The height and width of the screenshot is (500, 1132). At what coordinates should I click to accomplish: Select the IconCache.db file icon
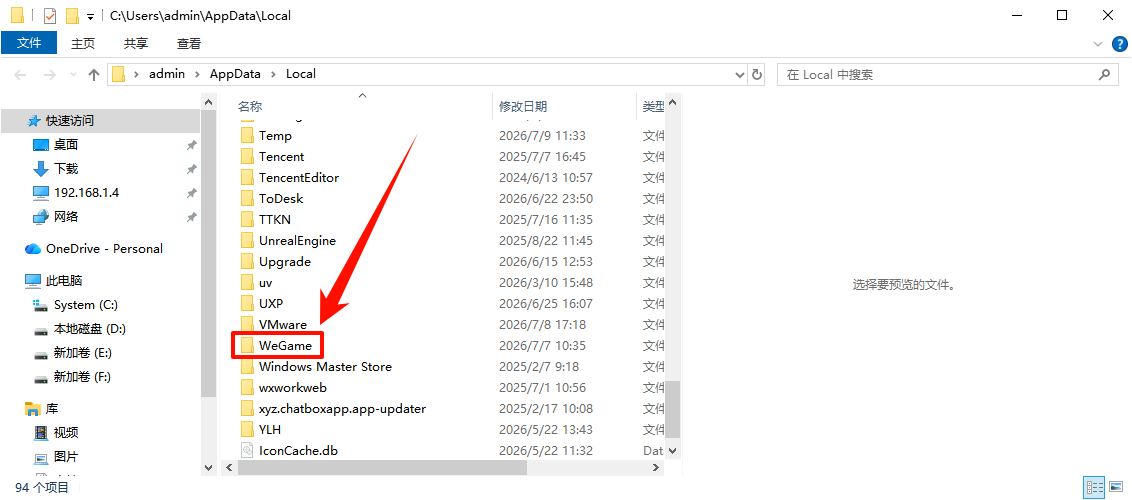248,450
